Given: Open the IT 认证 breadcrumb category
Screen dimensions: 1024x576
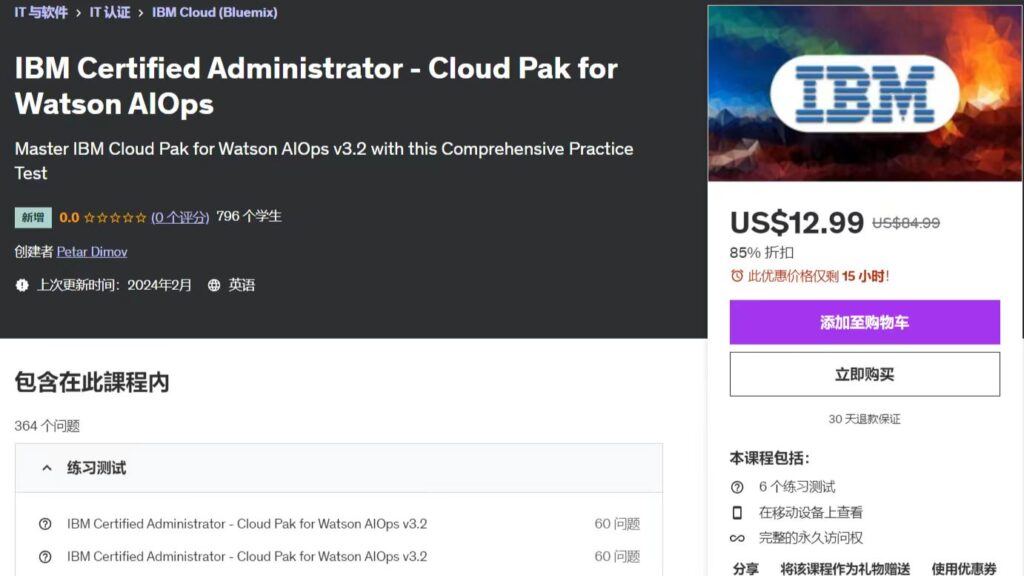Looking at the screenshot, I should (110, 13).
